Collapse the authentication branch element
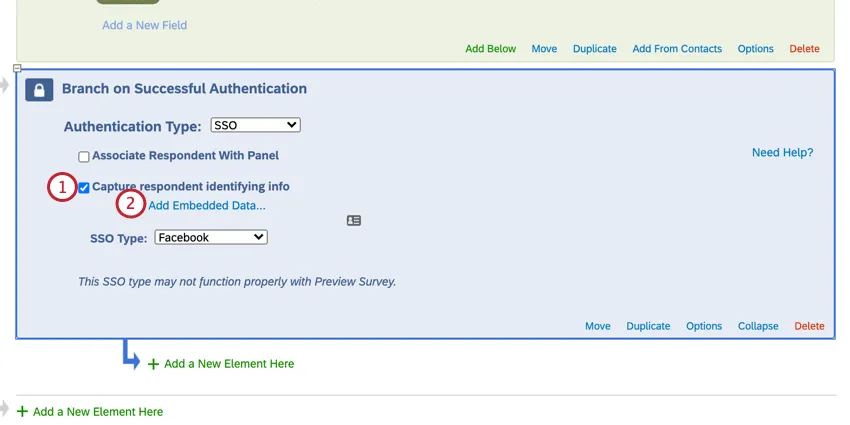 point(758,326)
